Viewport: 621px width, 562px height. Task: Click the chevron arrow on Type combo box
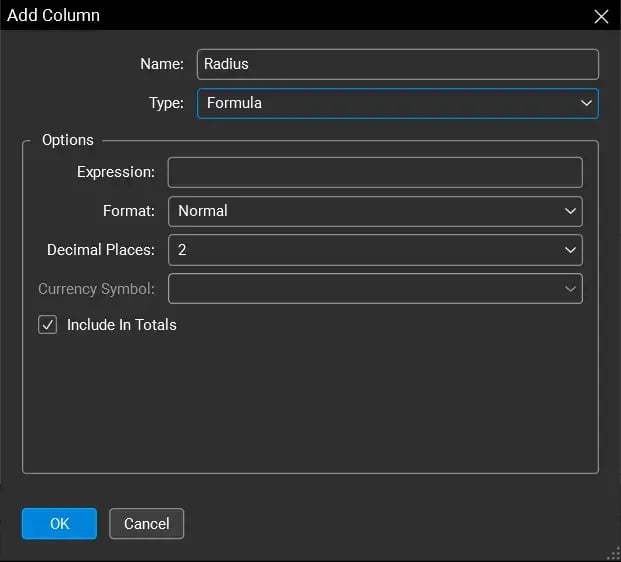point(586,103)
